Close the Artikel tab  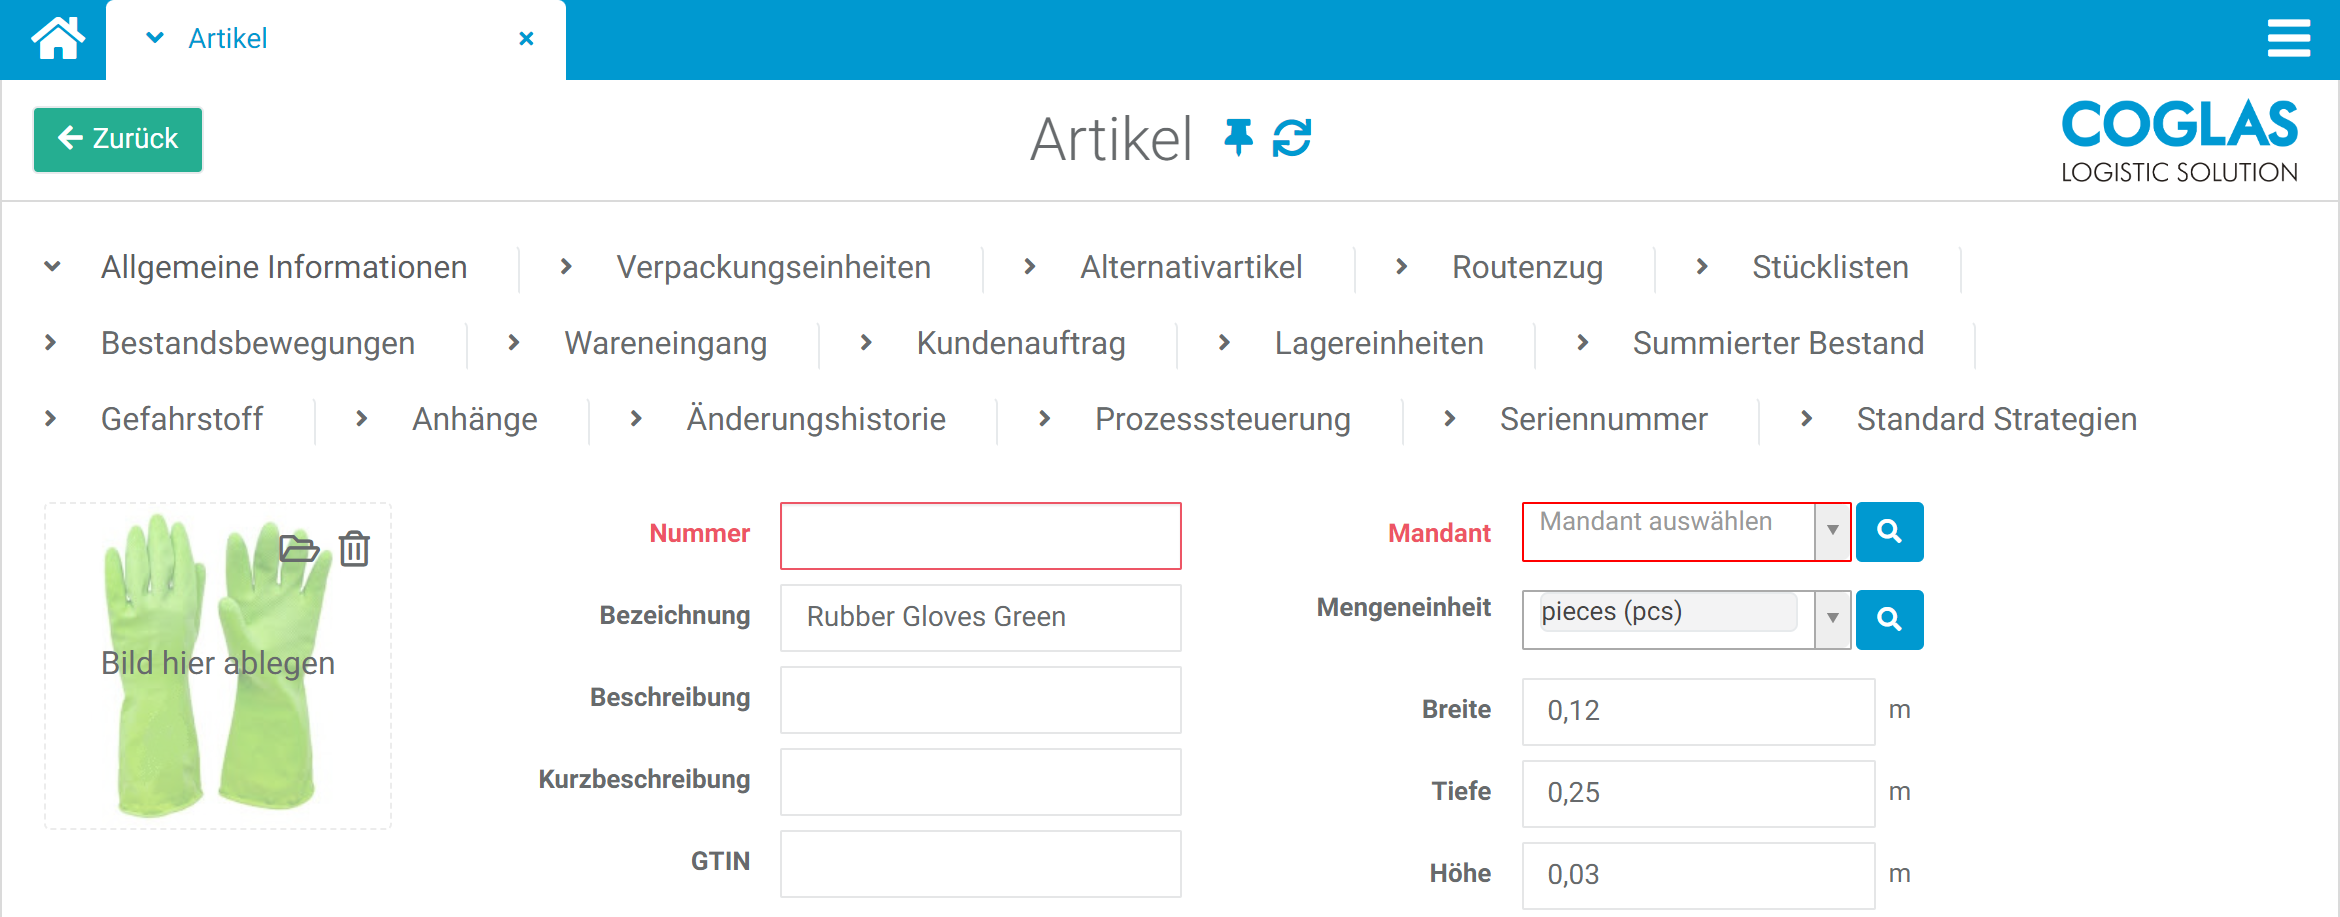coord(526,39)
